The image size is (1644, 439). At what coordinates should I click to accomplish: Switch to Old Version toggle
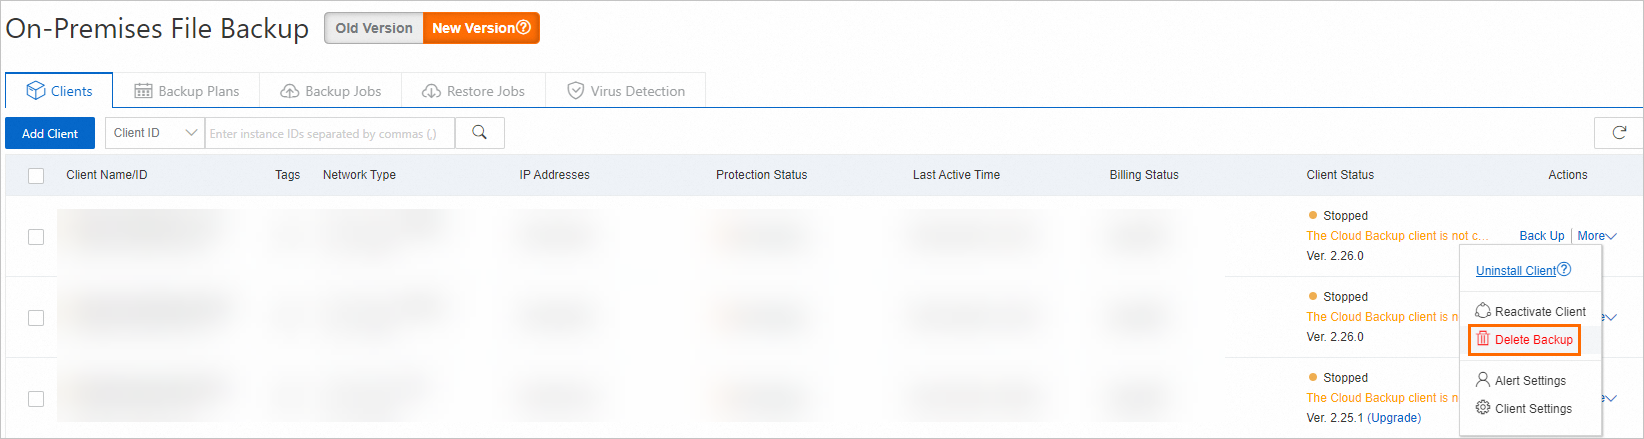(x=374, y=28)
